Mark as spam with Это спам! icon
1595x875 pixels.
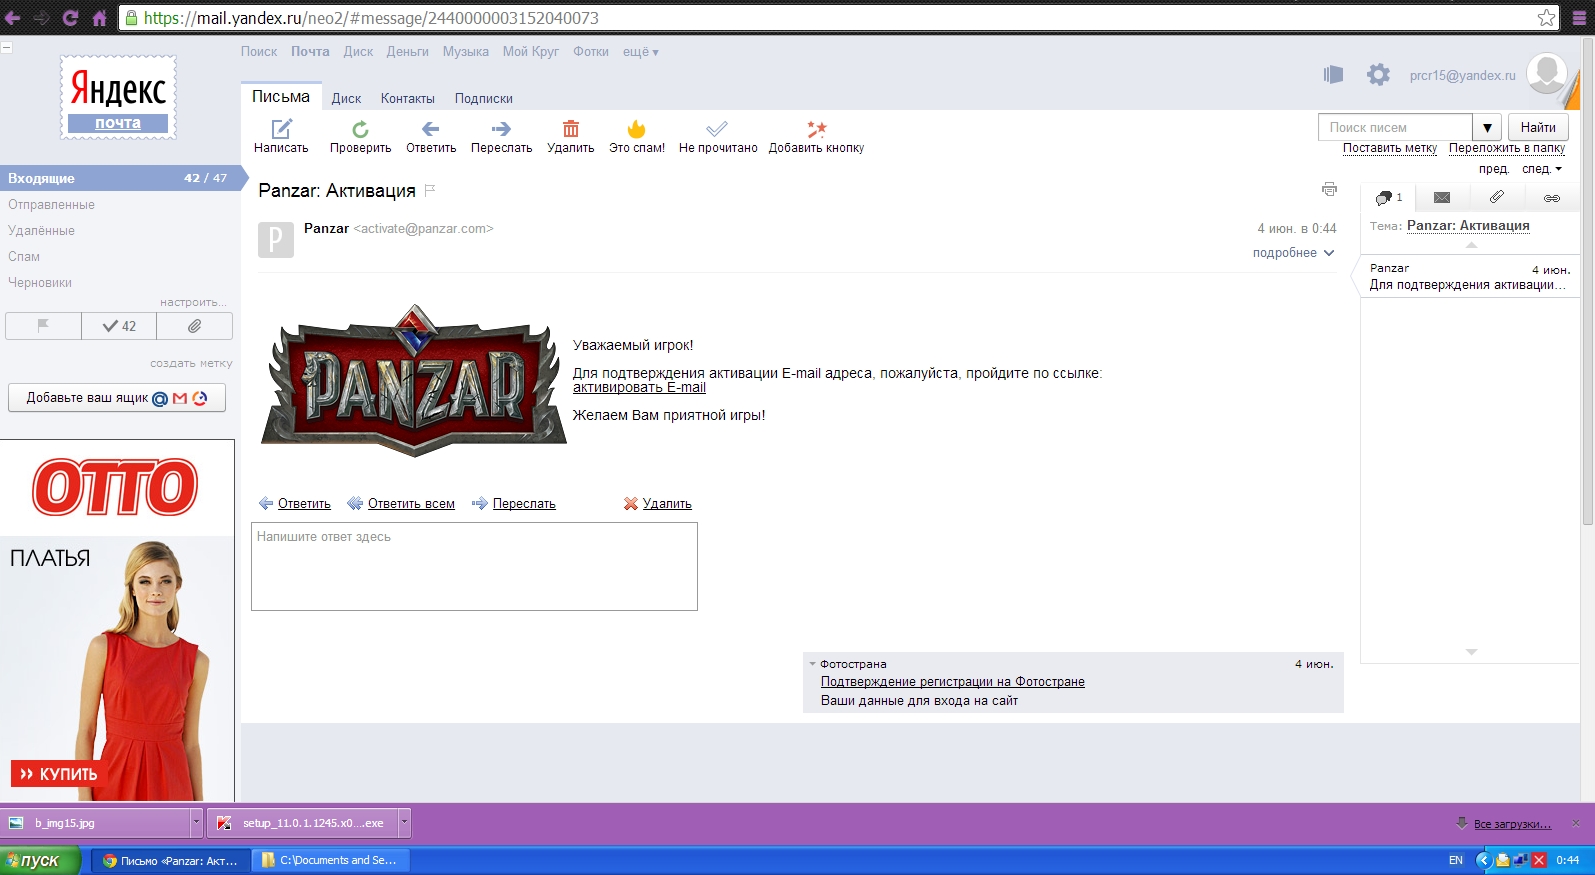pyautogui.click(x=636, y=129)
